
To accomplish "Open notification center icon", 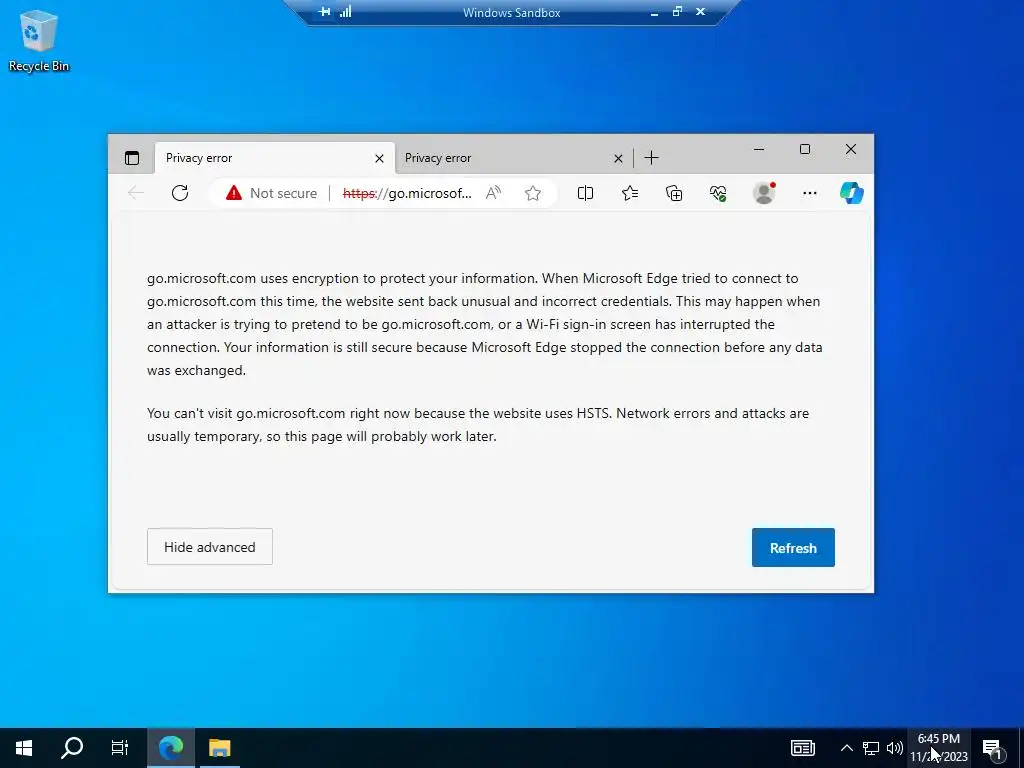I will point(993,748).
